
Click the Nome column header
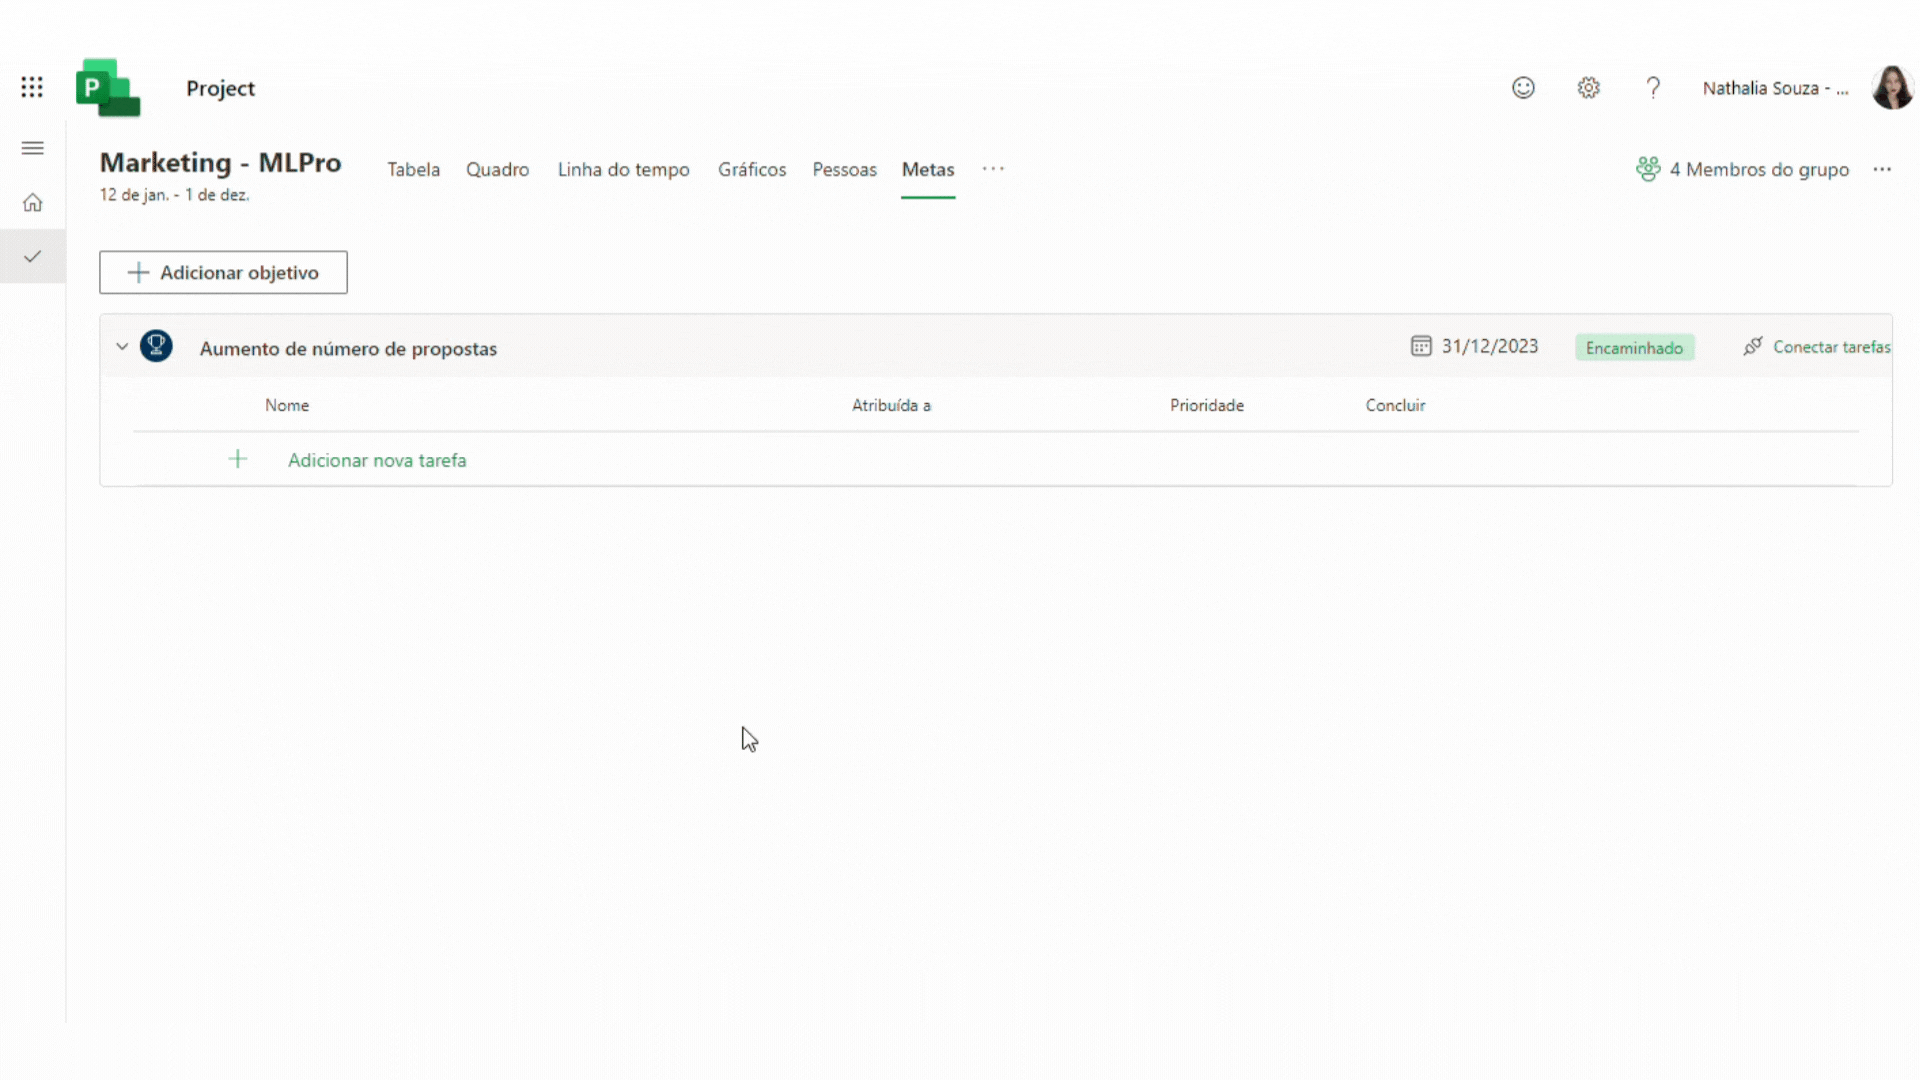pos(287,405)
